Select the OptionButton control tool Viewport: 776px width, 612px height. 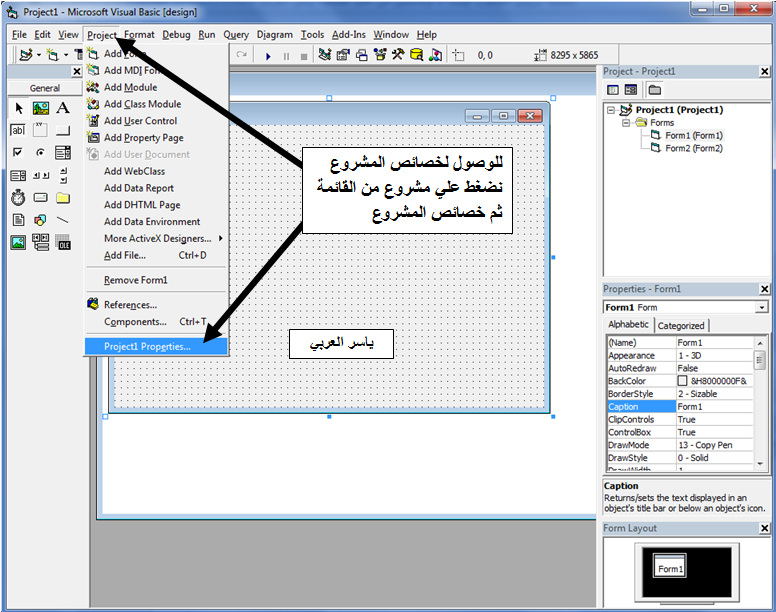(41, 152)
